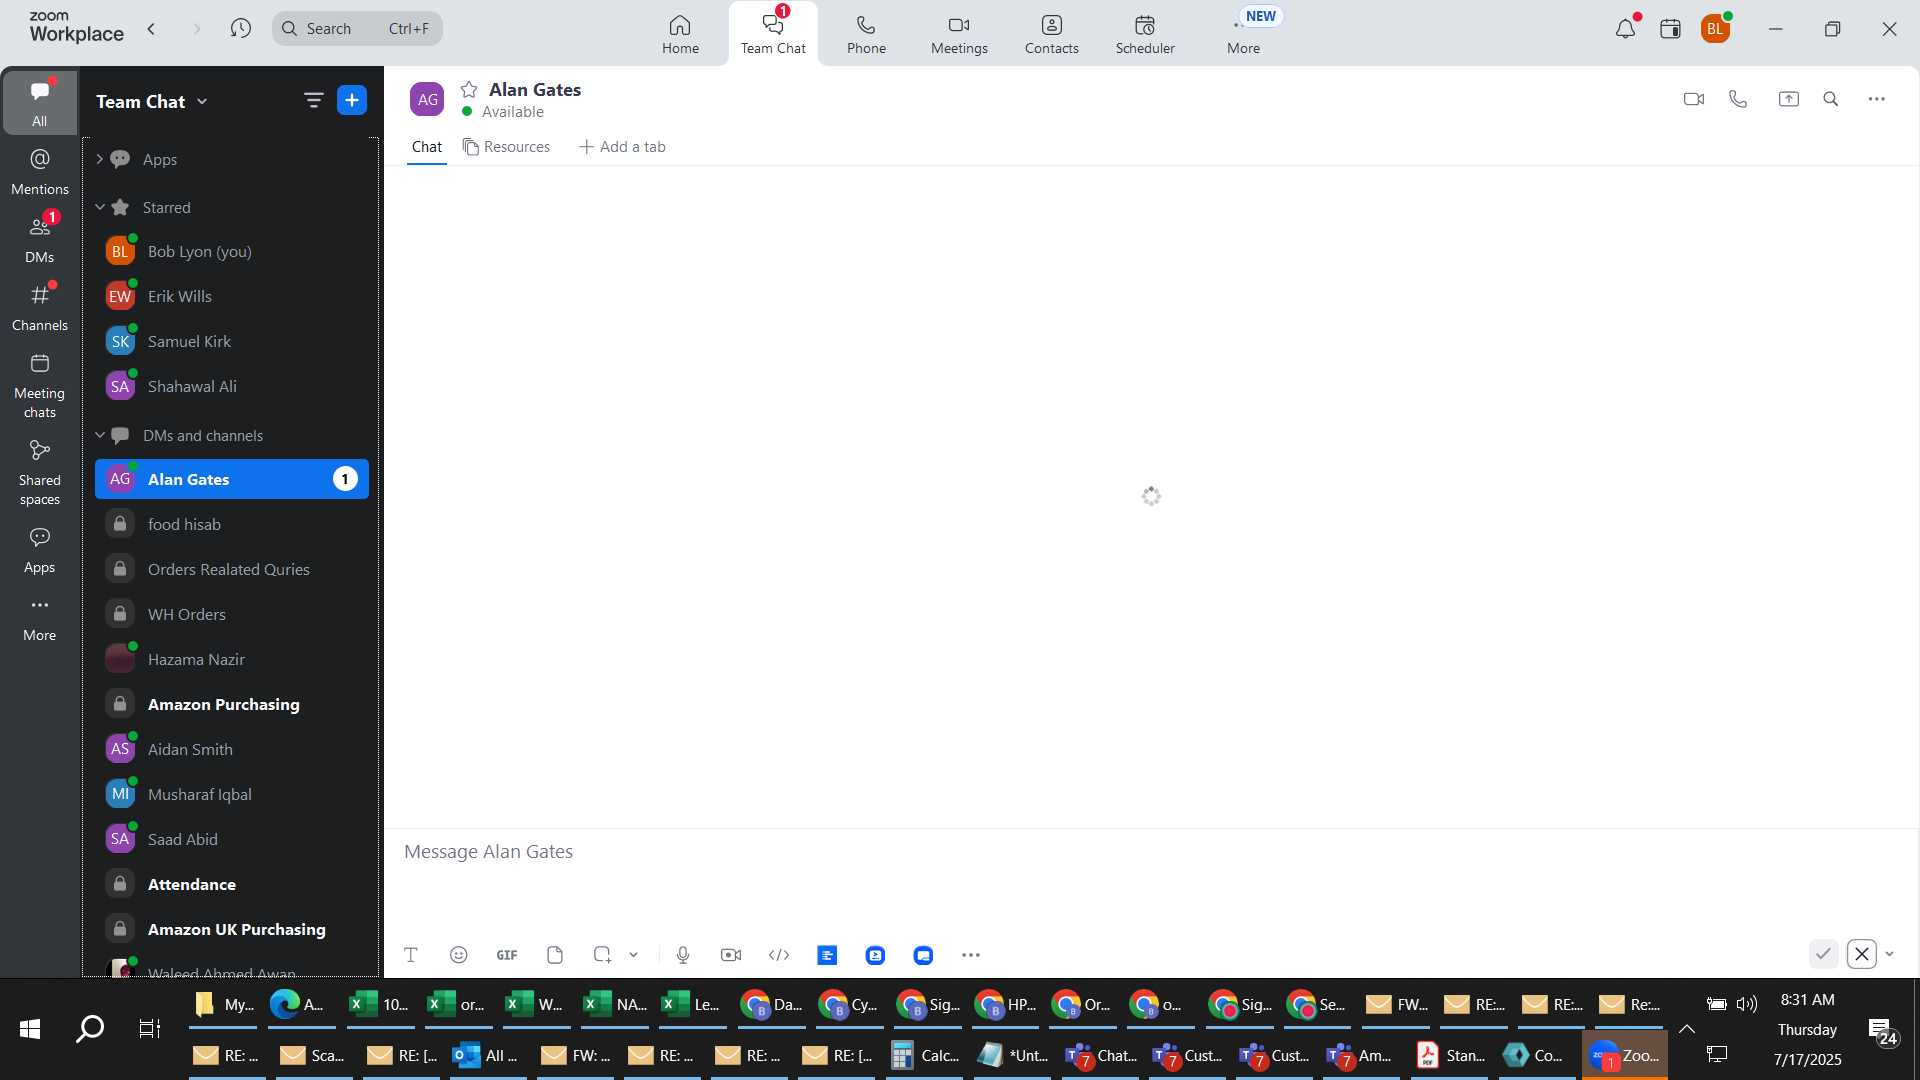This screenshot has height=1080, width=1920.
Task: Open the Resources tab
Action: click(x=506, y=146)
